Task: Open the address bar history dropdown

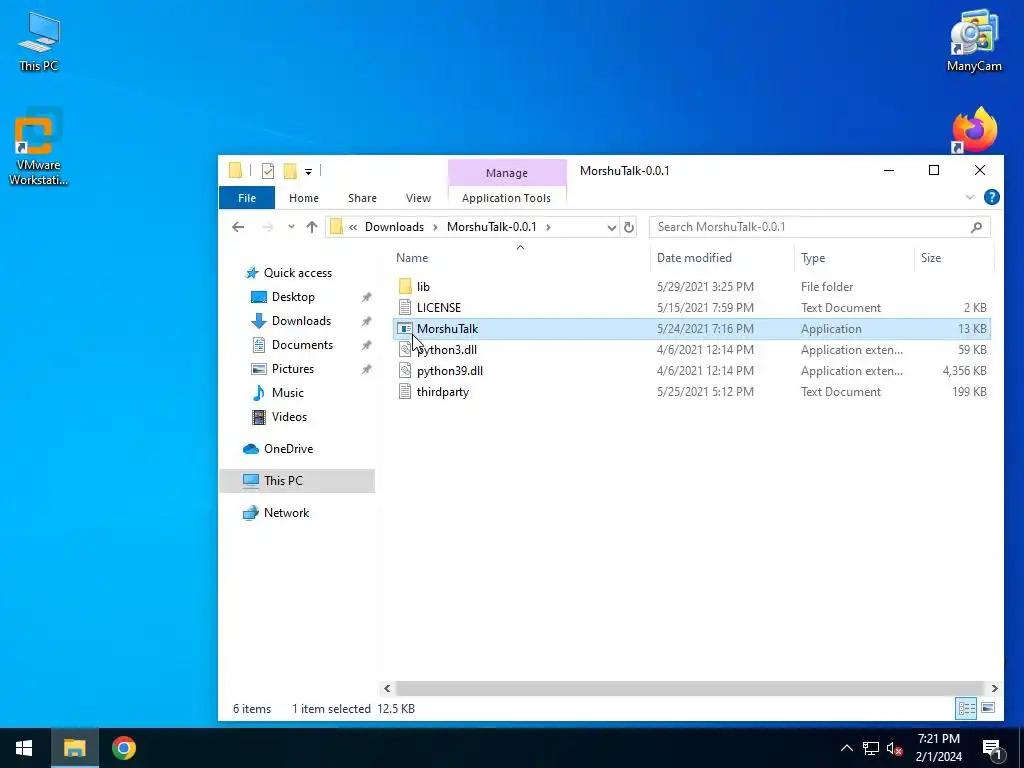Action: click(611, 227)
